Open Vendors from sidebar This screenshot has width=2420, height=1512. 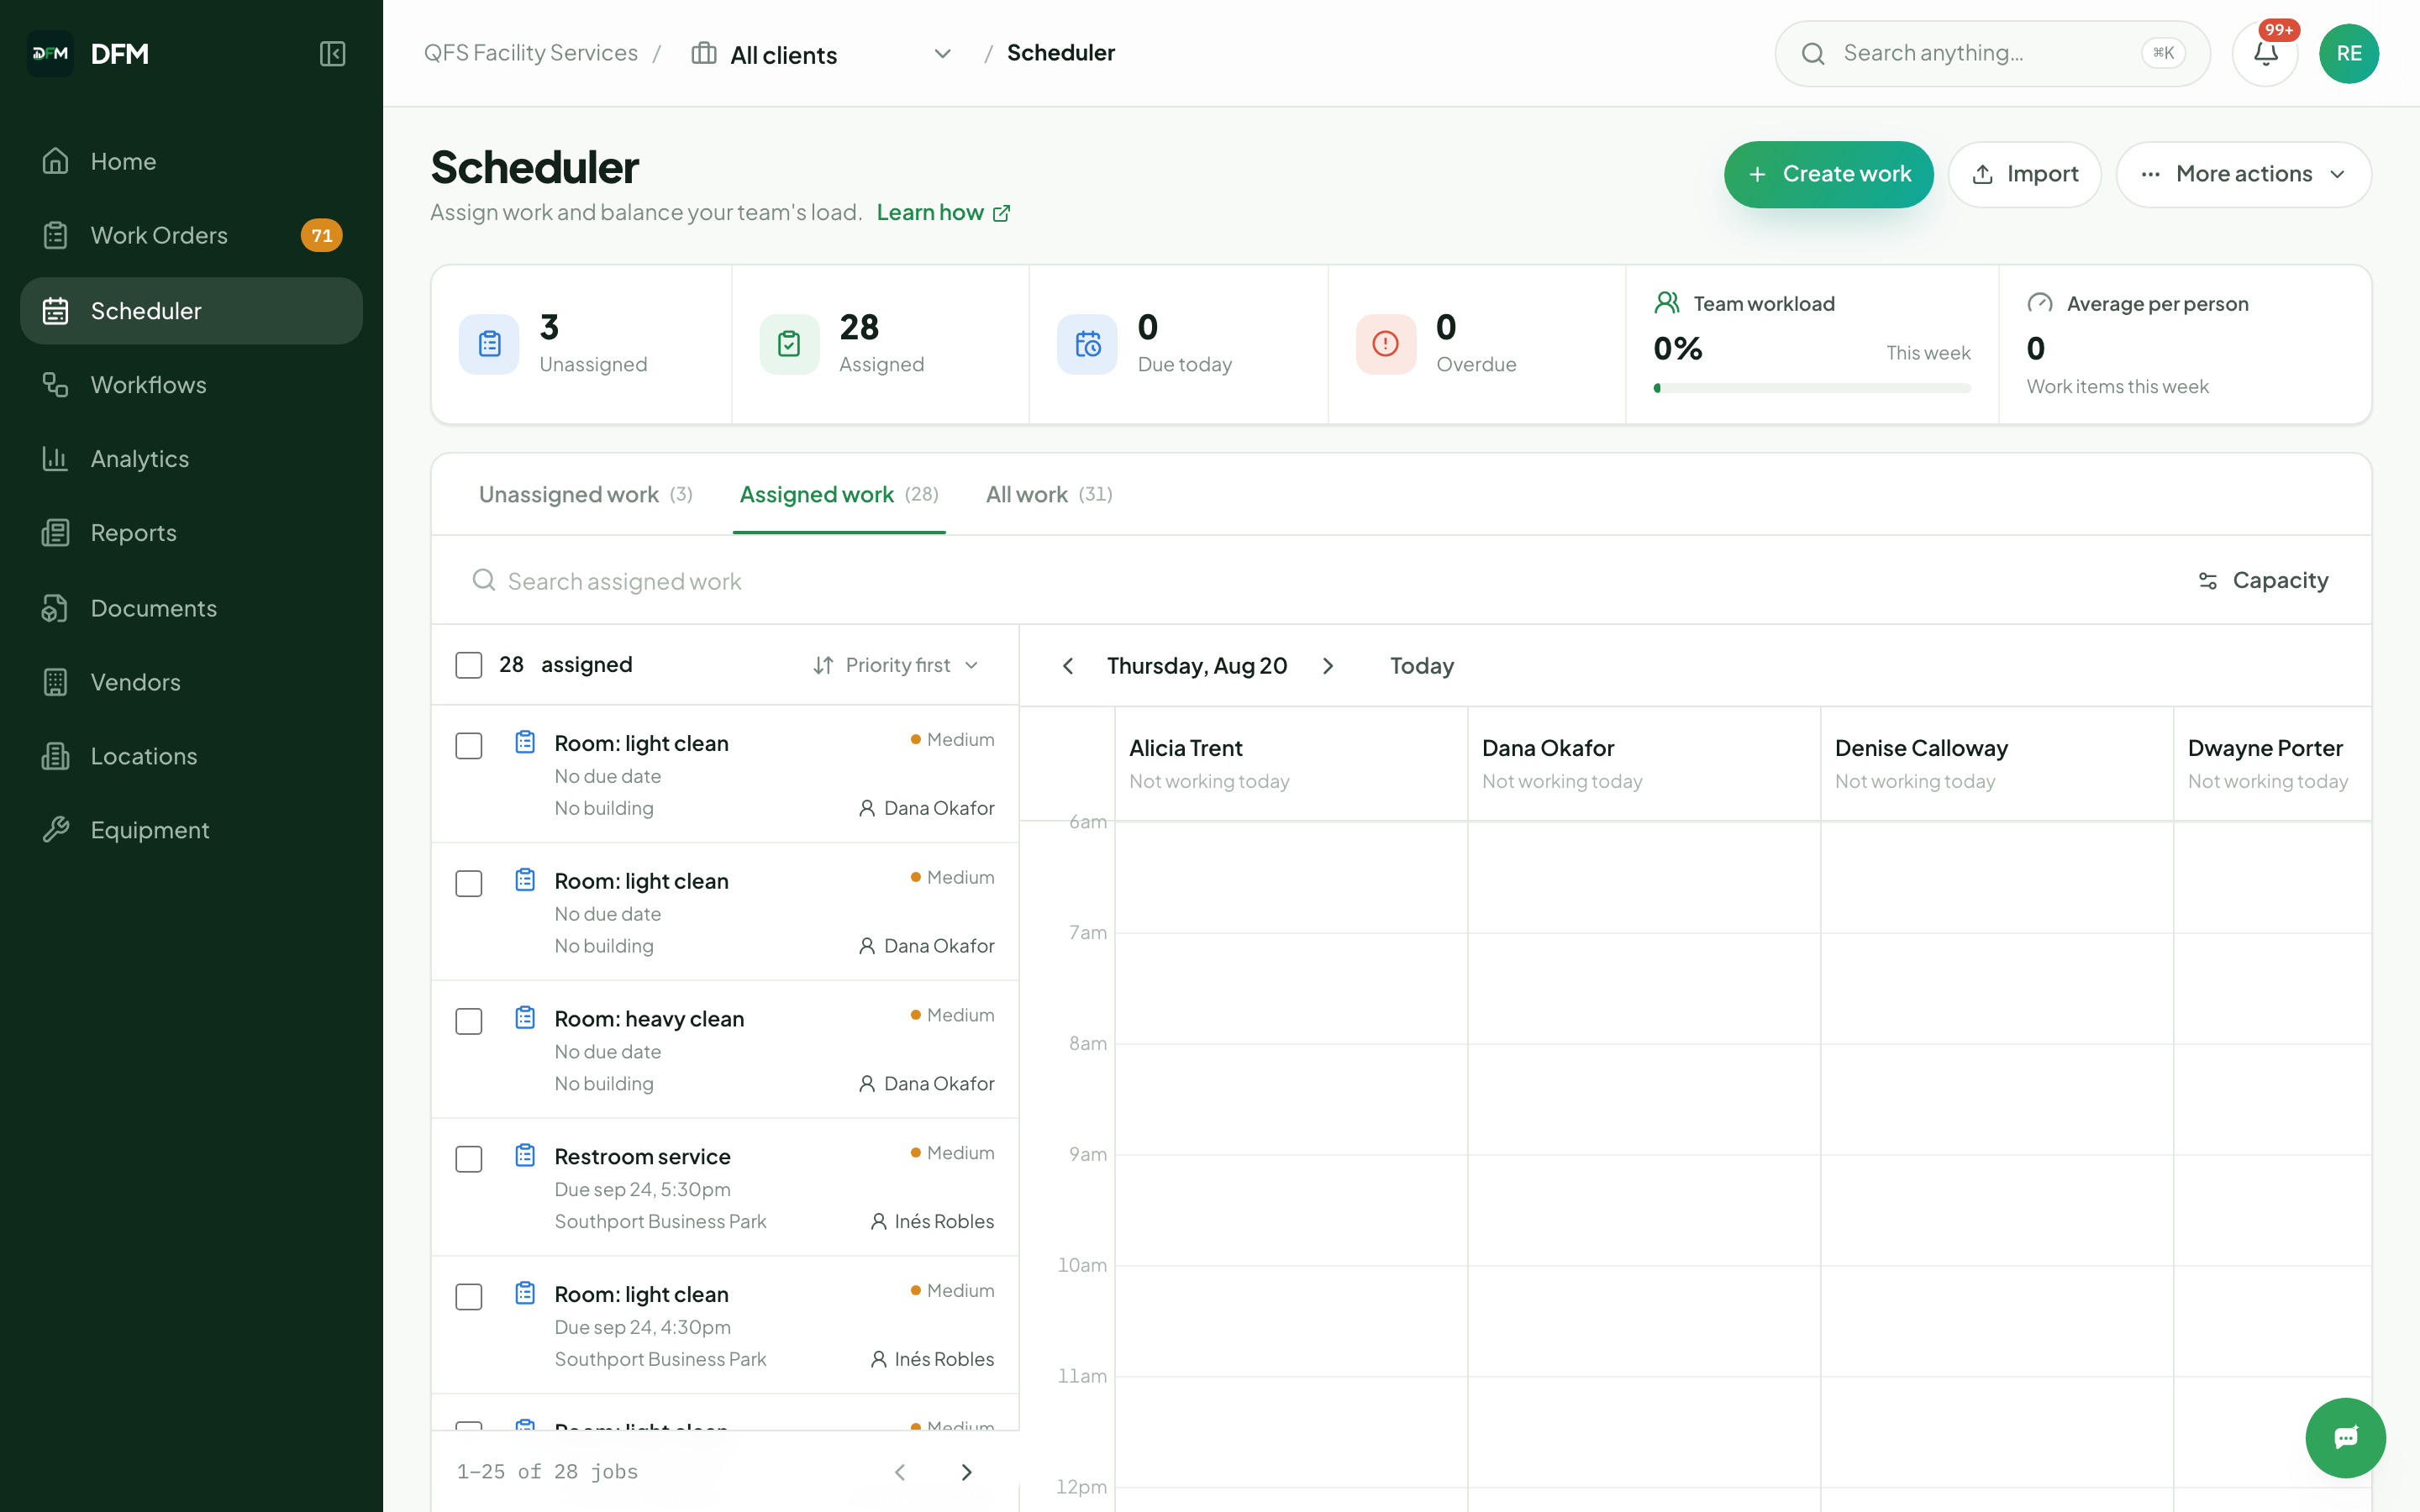tap(191, 682)
